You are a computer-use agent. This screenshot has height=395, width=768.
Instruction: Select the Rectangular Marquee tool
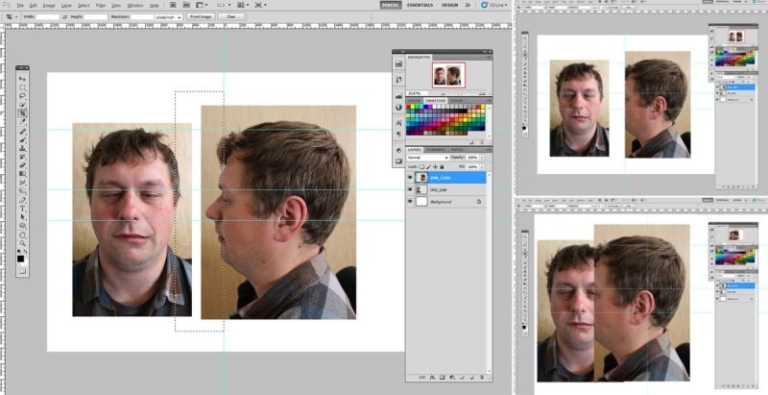pos(22,87)
